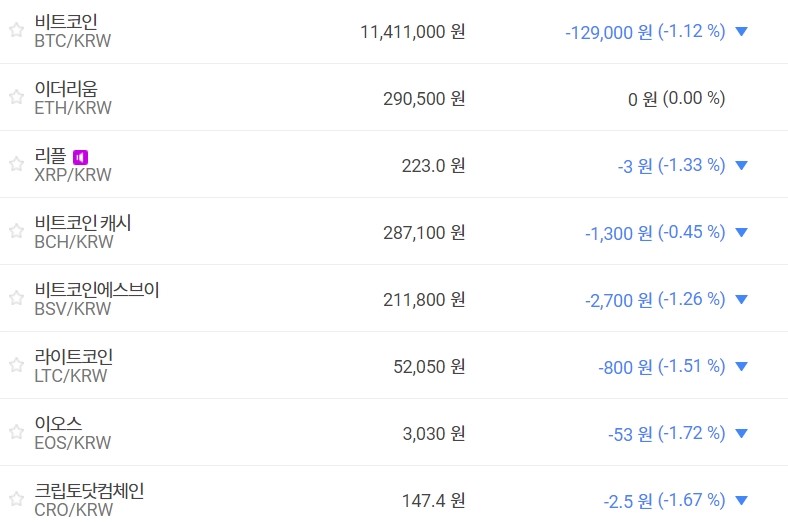The width and height of the screenshot is (788, 525).
Task: Click the star next to BCH/KRW
Action: coord(16,231)
